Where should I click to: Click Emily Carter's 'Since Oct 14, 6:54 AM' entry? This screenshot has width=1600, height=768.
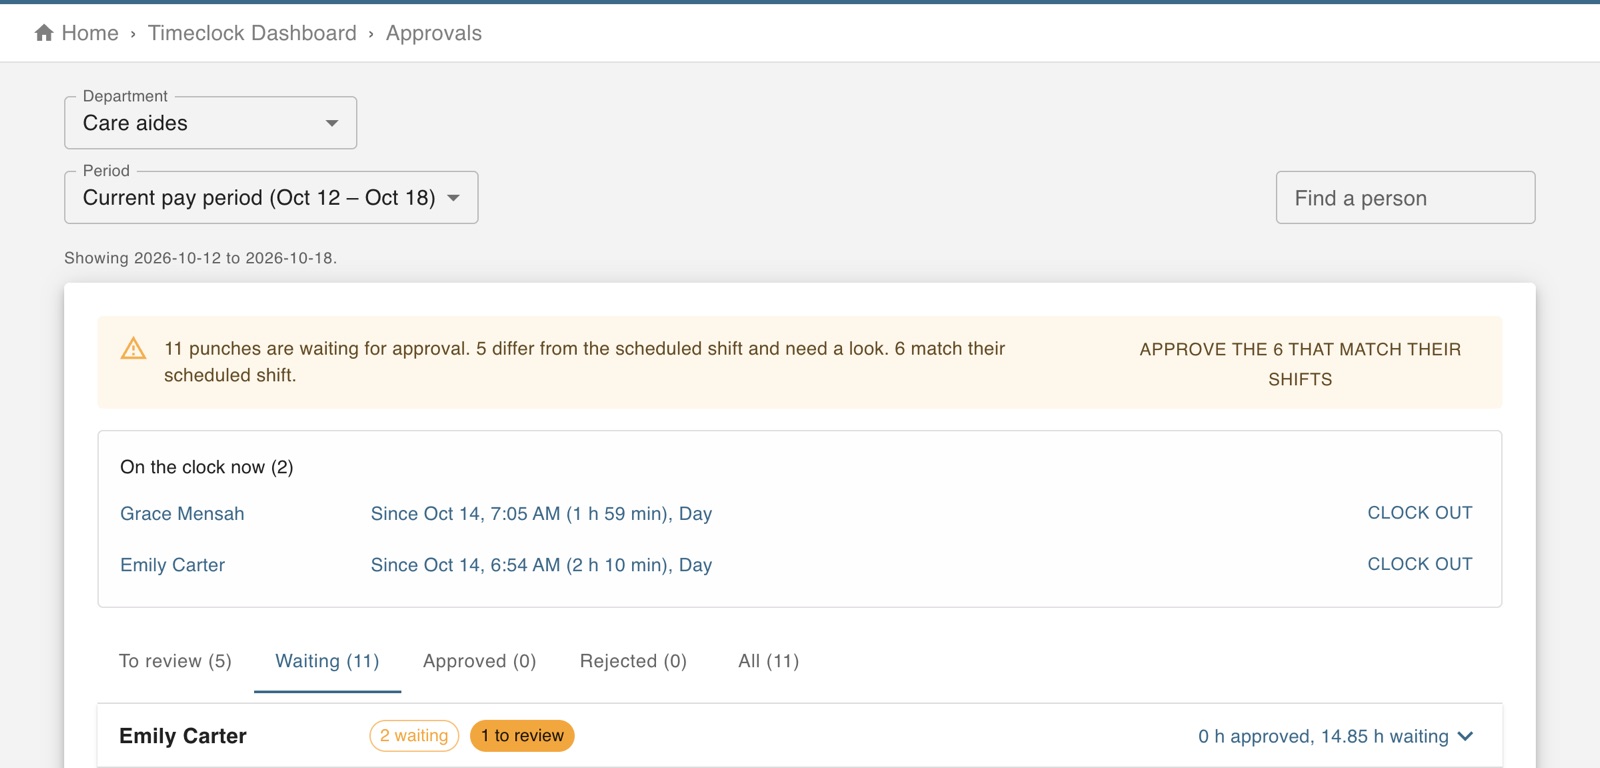541,565
